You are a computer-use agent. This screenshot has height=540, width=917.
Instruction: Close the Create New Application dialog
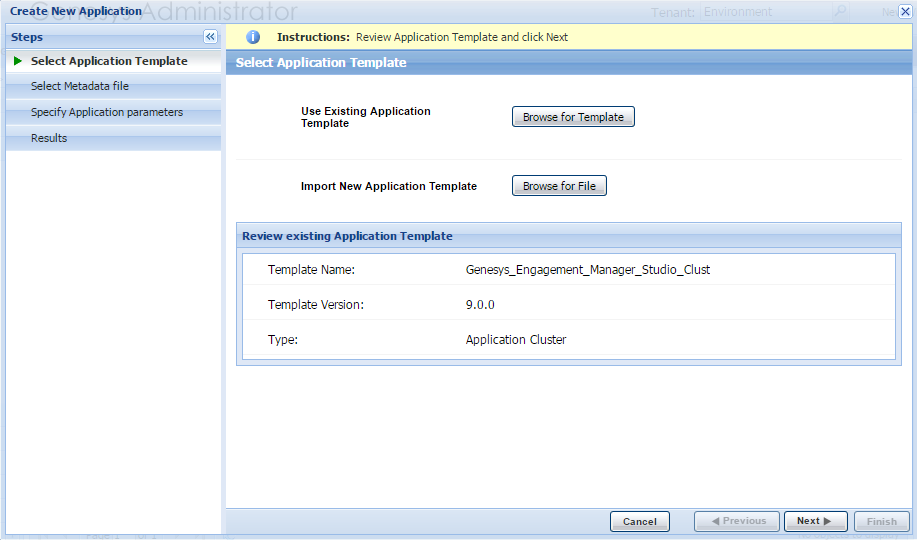point(905,12)
